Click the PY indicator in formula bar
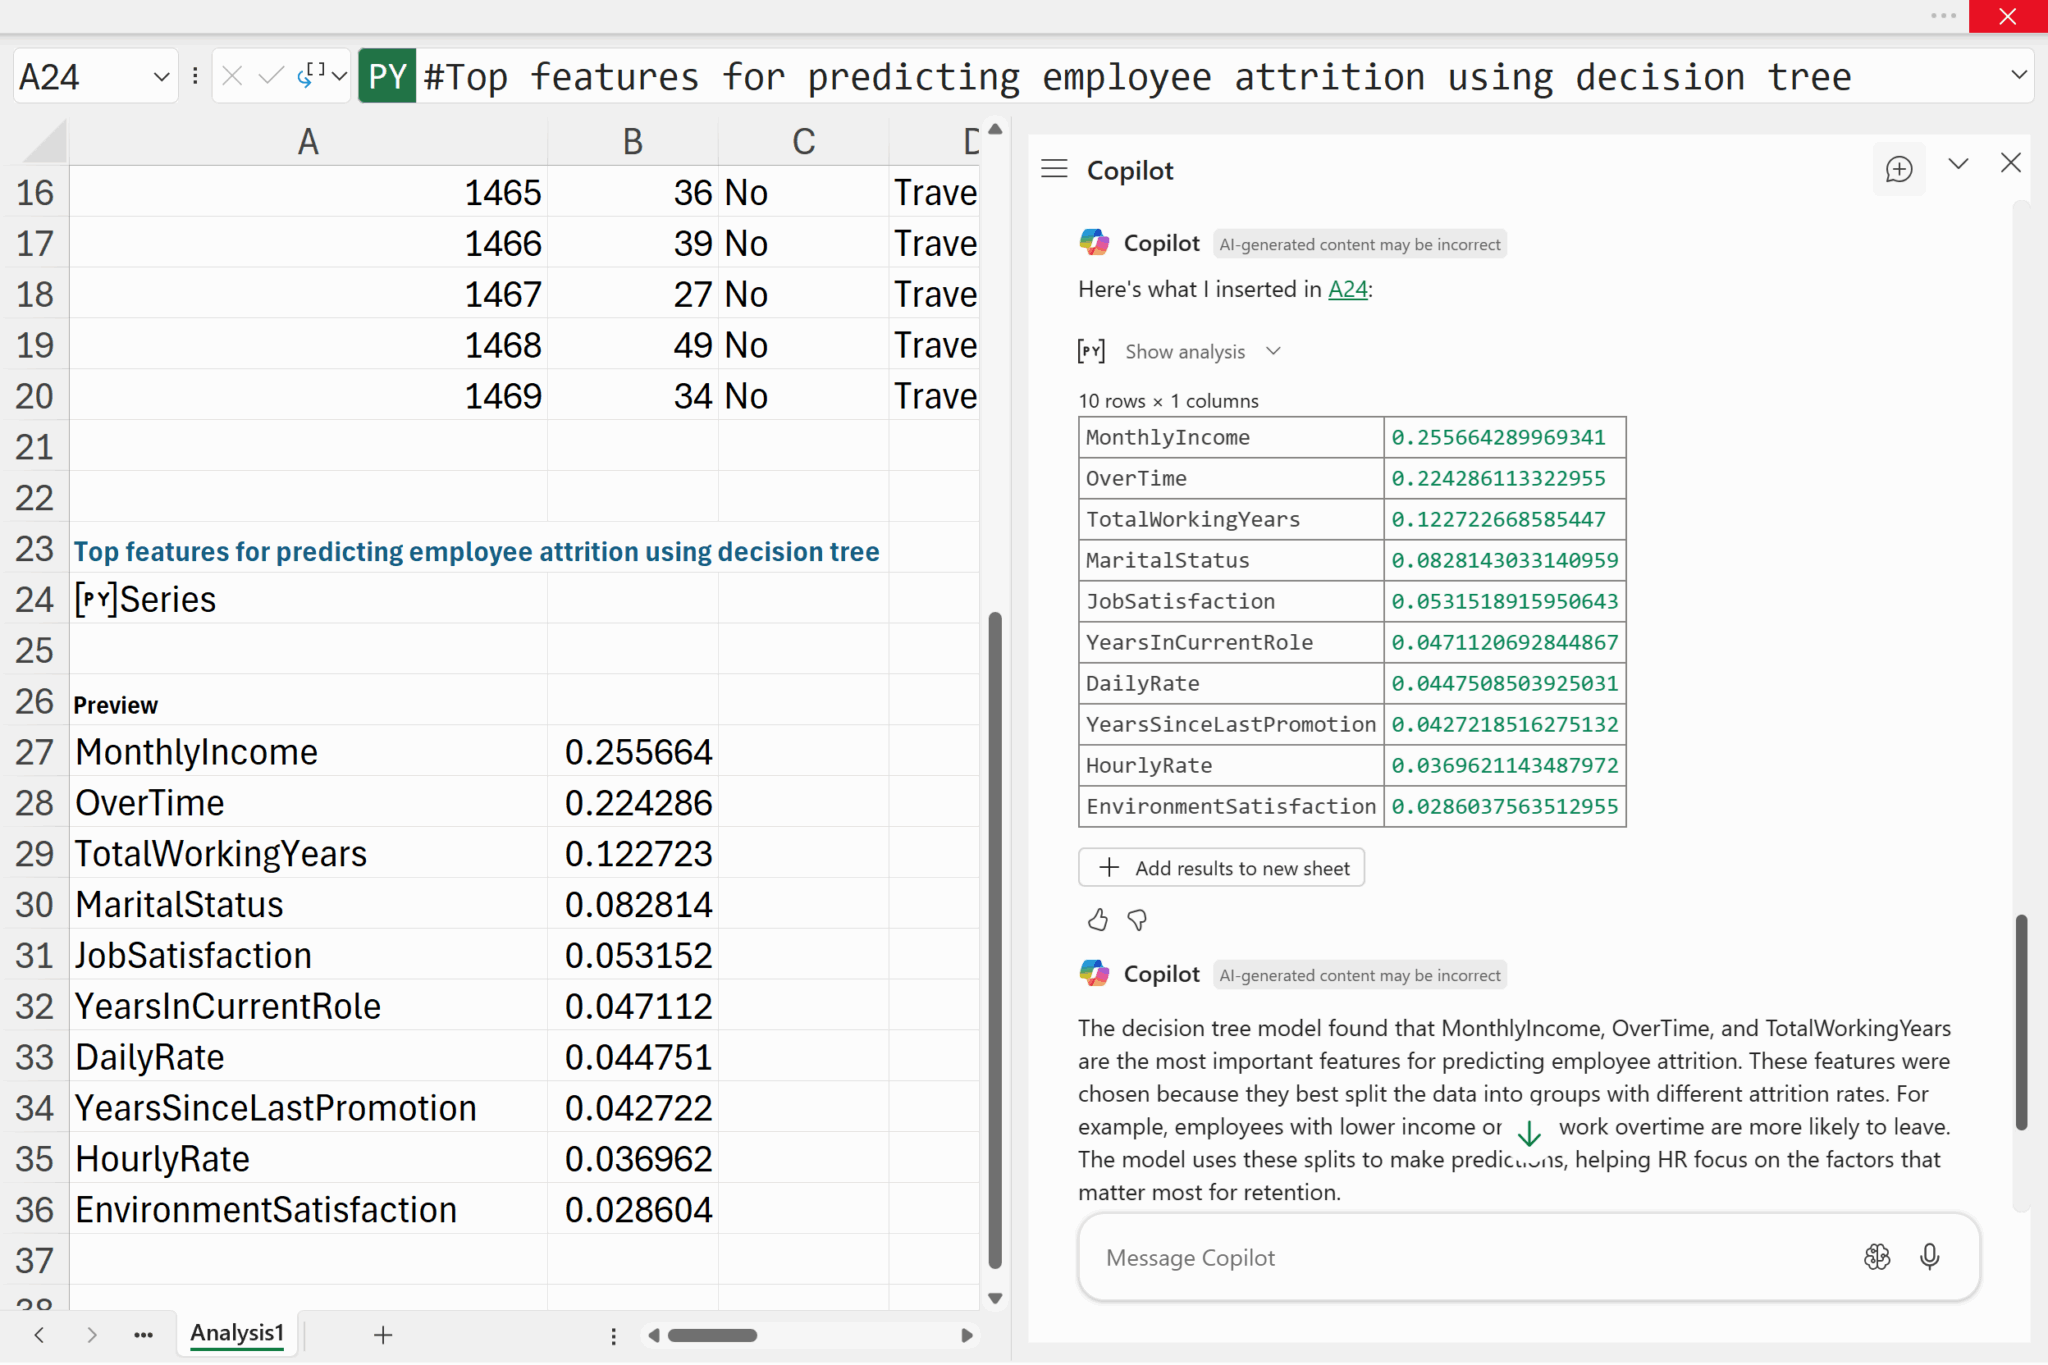 tap(387, 76)
